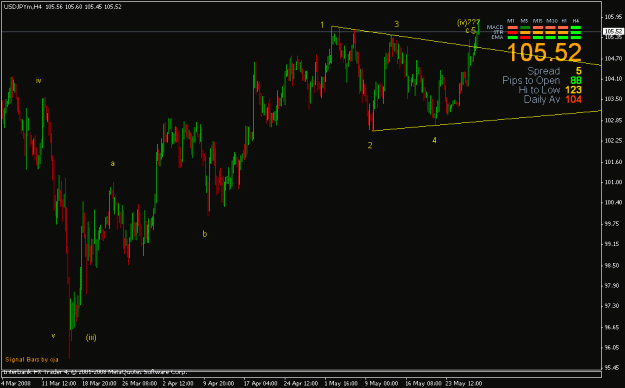Click the '24 Apr 12:00' time axis label
625x388 pixels.
(301, 384)
